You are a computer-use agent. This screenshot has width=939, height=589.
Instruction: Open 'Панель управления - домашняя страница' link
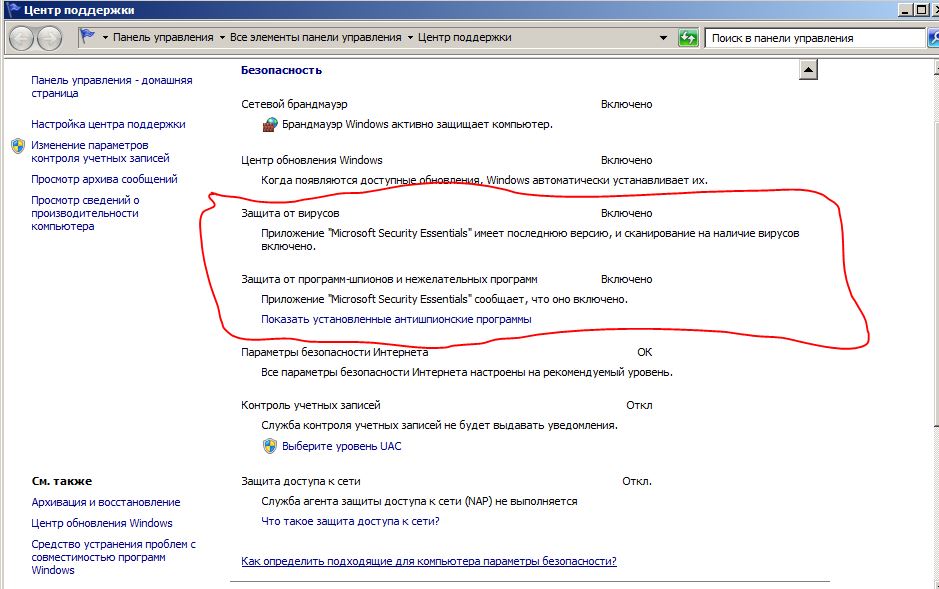tap(112, 87)
